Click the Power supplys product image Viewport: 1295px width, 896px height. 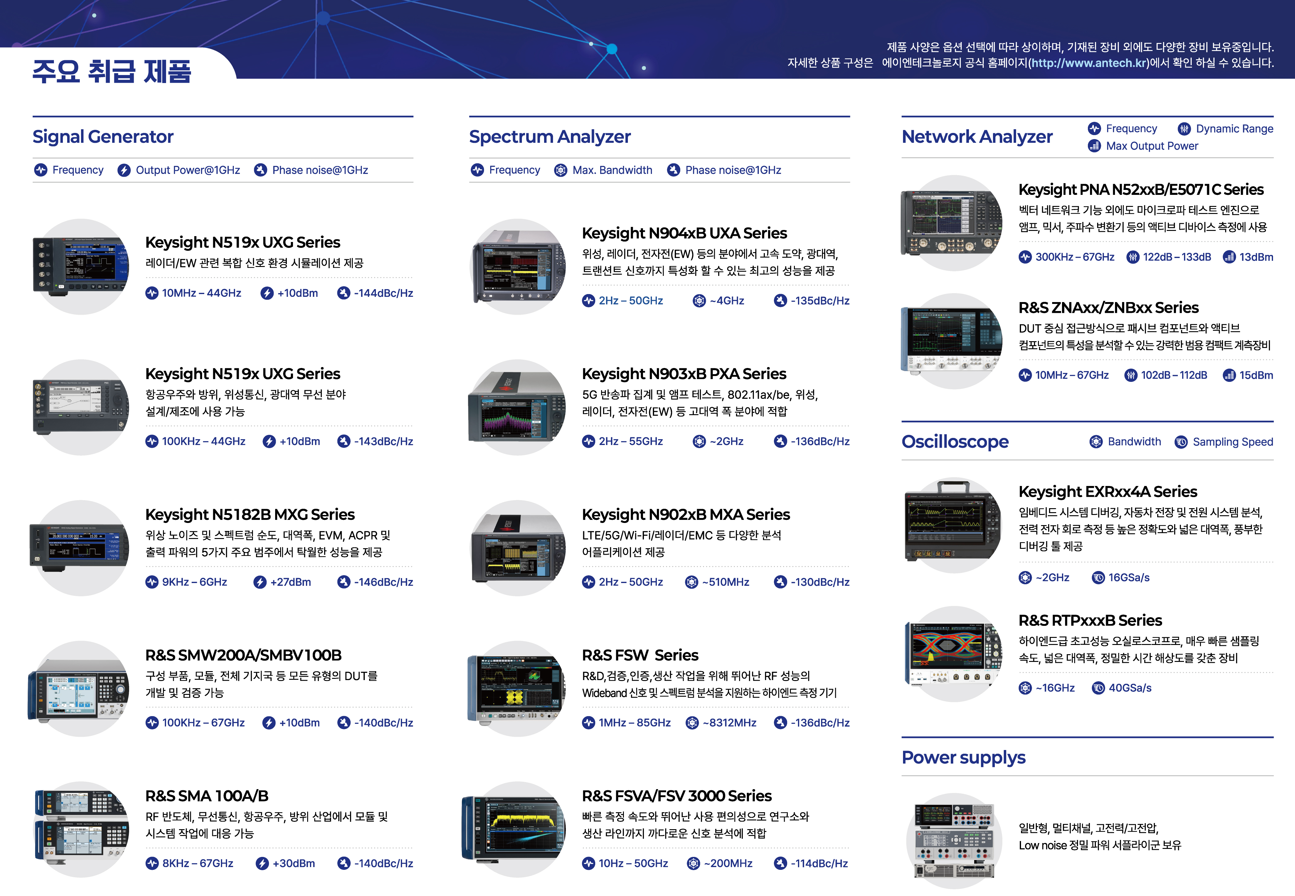point(953,838)
